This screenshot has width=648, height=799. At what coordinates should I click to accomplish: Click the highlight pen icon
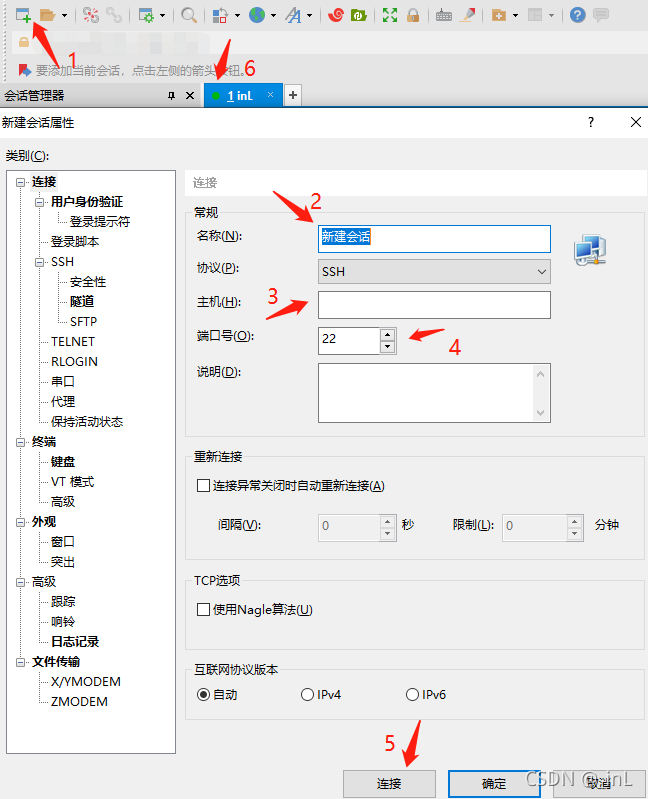(x=467, y=15)
